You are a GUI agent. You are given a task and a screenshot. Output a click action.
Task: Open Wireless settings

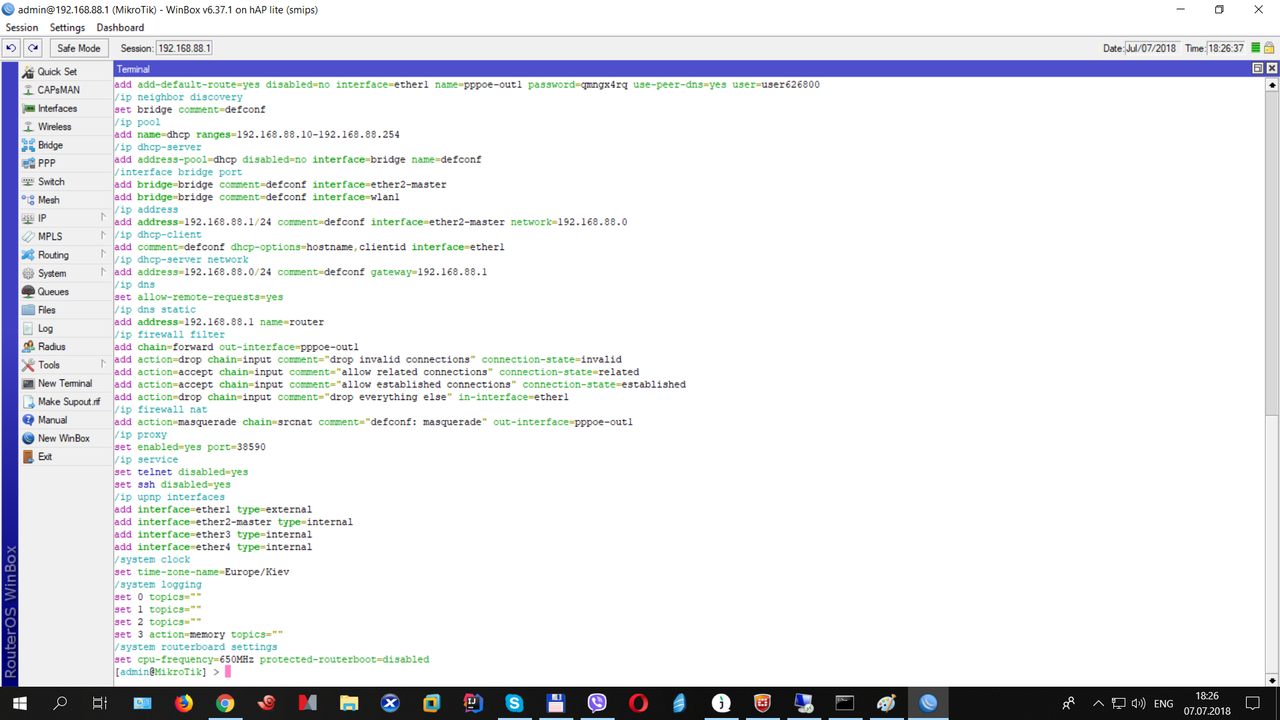pyautogui.click(x=54, y=127)
